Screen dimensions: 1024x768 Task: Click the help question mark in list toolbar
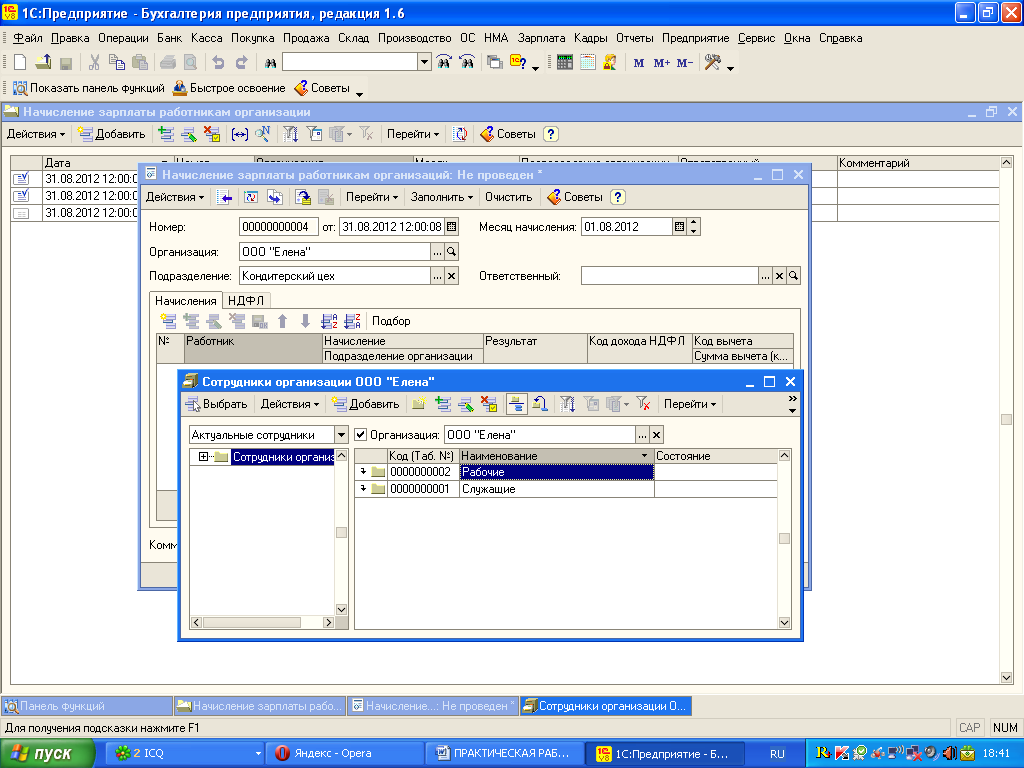(551, 134)
